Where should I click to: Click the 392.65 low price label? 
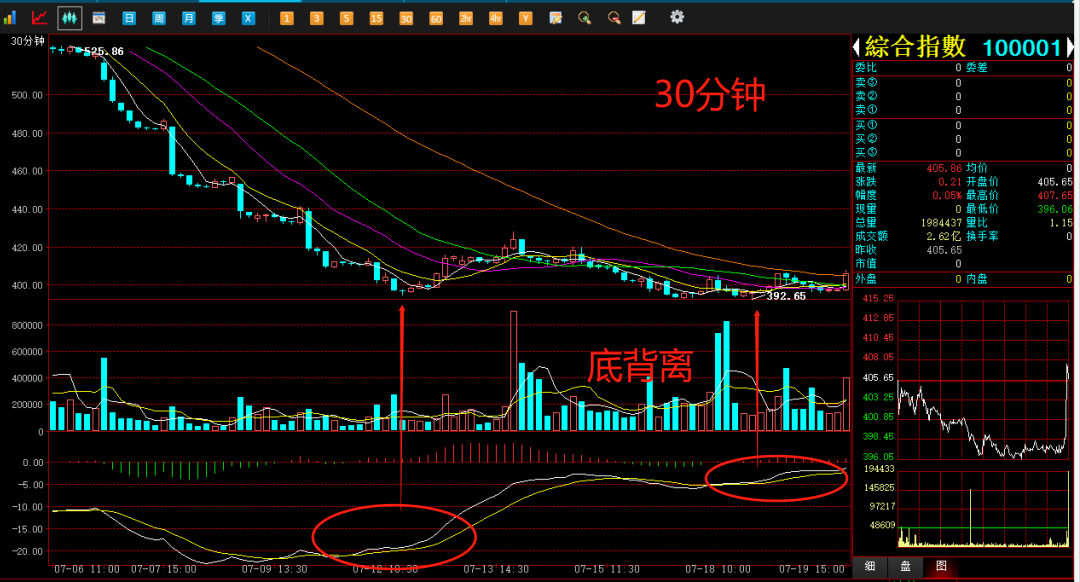tap(786, 296)
